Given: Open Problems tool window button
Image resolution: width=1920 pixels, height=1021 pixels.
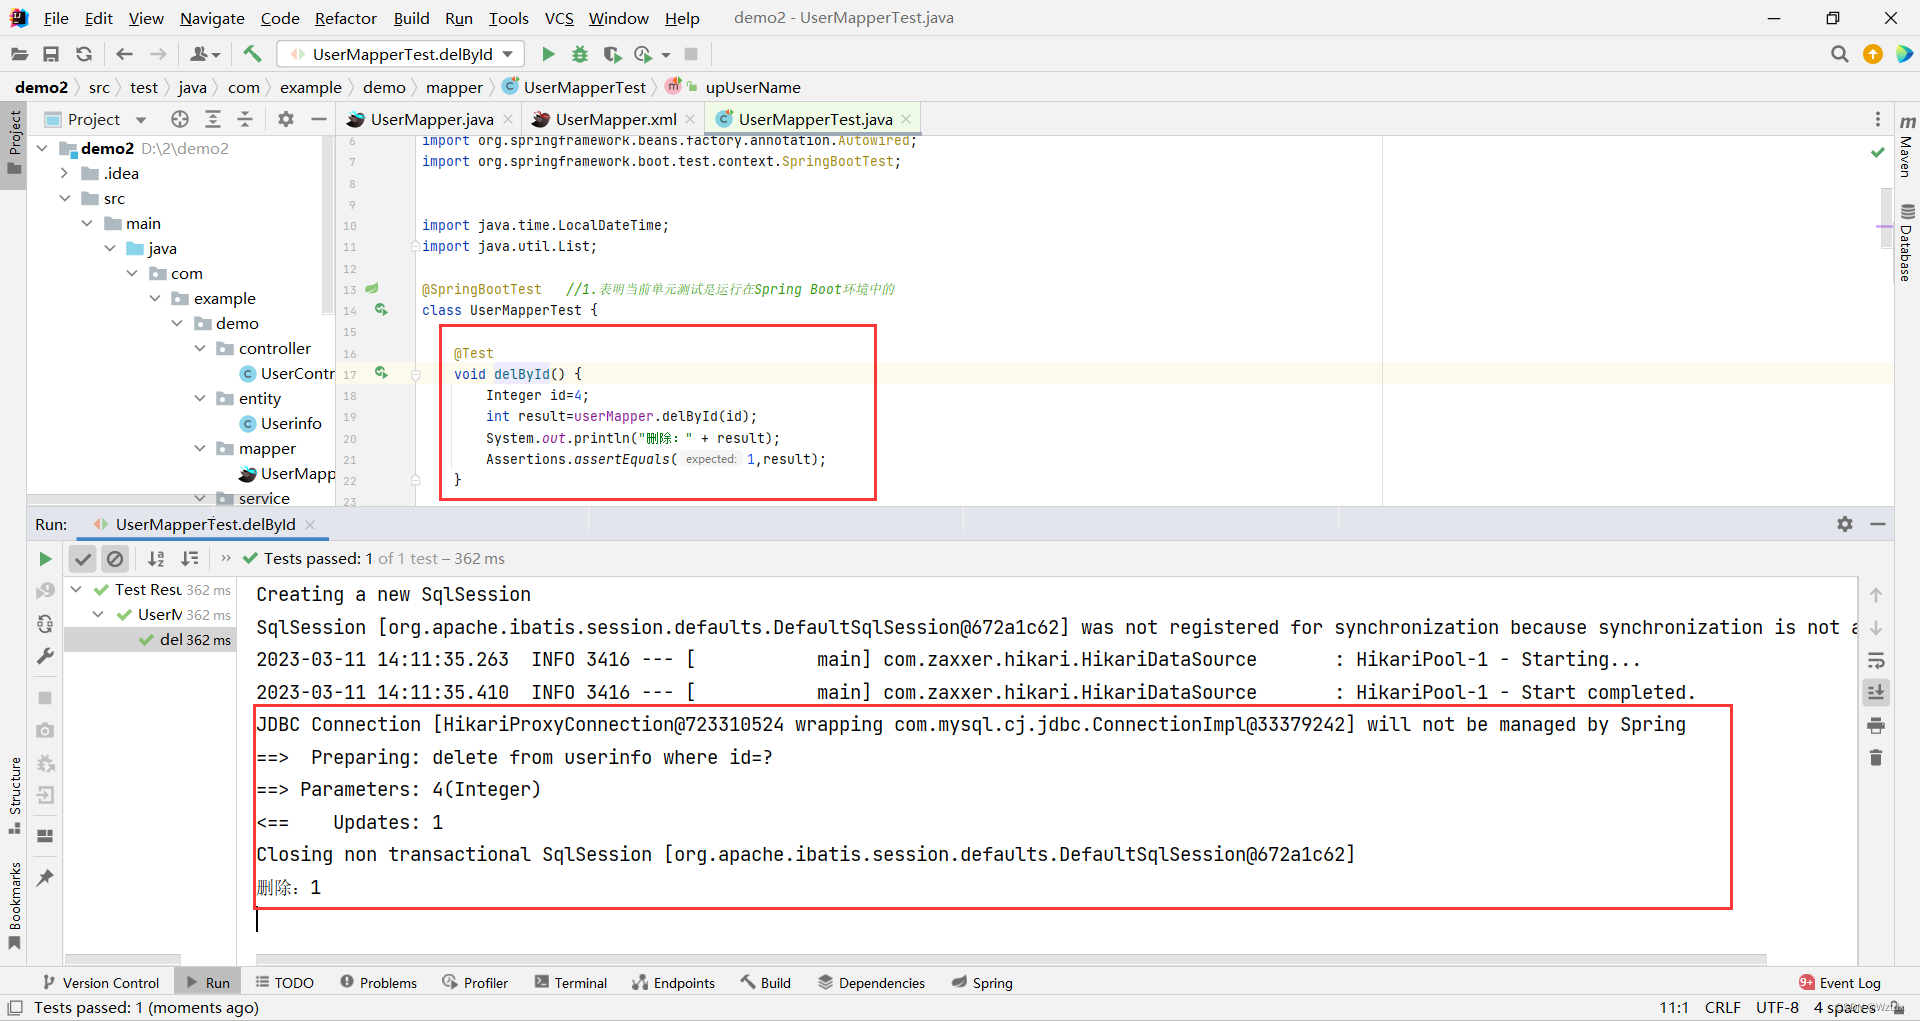Looking at the screenshot, I should coord(379,983).
